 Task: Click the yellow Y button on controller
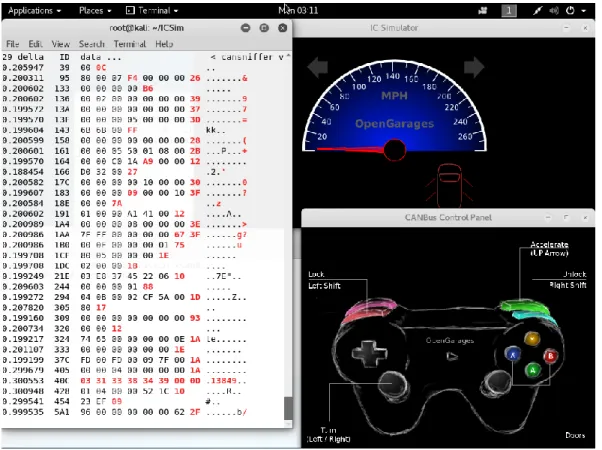[x=532, y=338]
